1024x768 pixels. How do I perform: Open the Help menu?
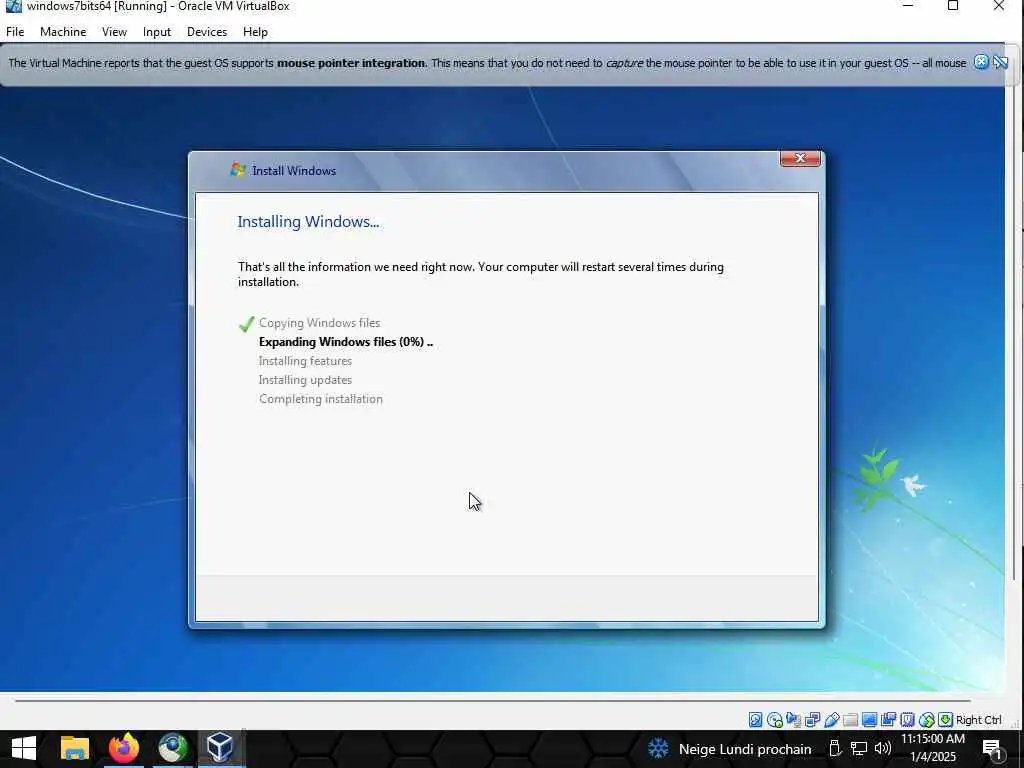[255, 32]
